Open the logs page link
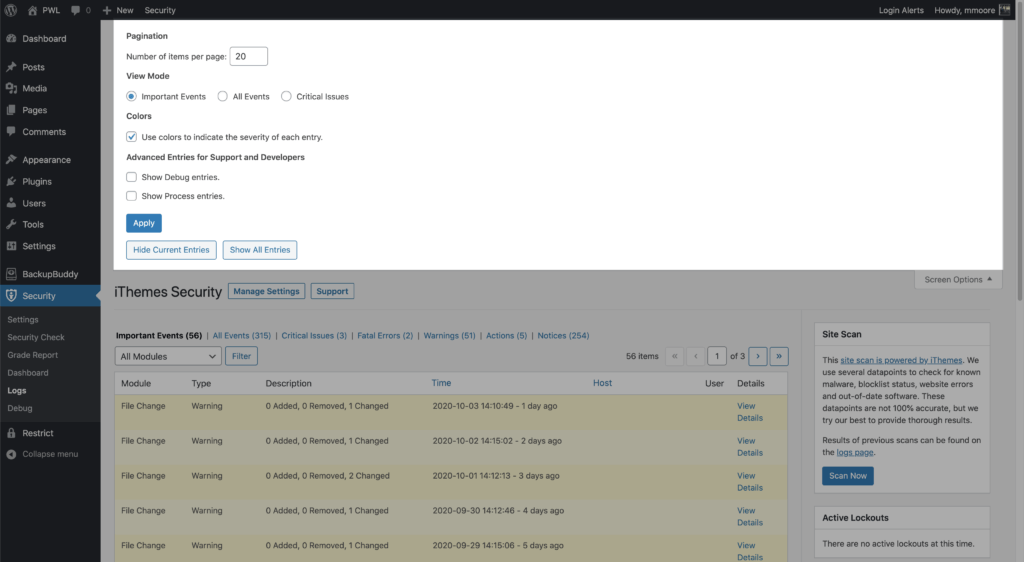The image size is (1024, 562). point(855,452)
